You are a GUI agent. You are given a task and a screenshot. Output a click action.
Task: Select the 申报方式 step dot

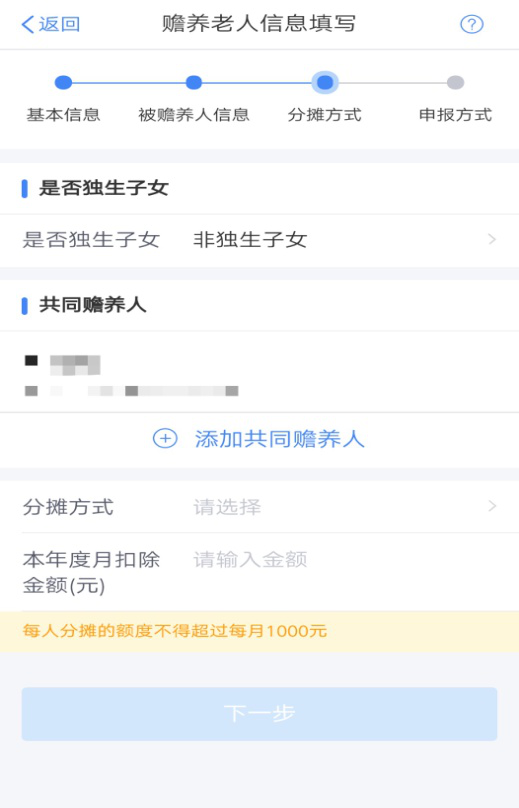(456, 82)
